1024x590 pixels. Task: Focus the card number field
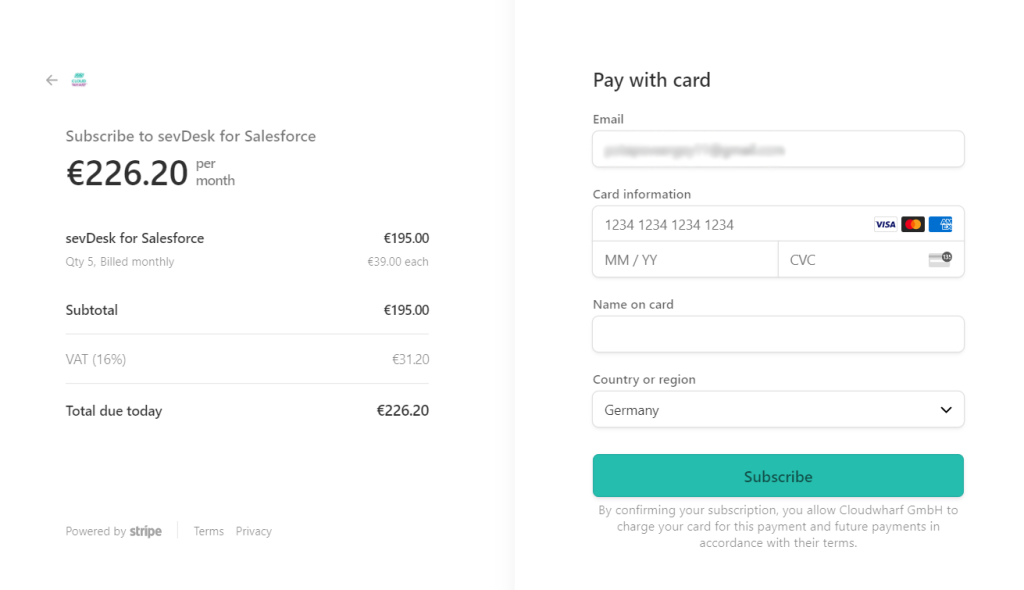[x=730, y=225]
